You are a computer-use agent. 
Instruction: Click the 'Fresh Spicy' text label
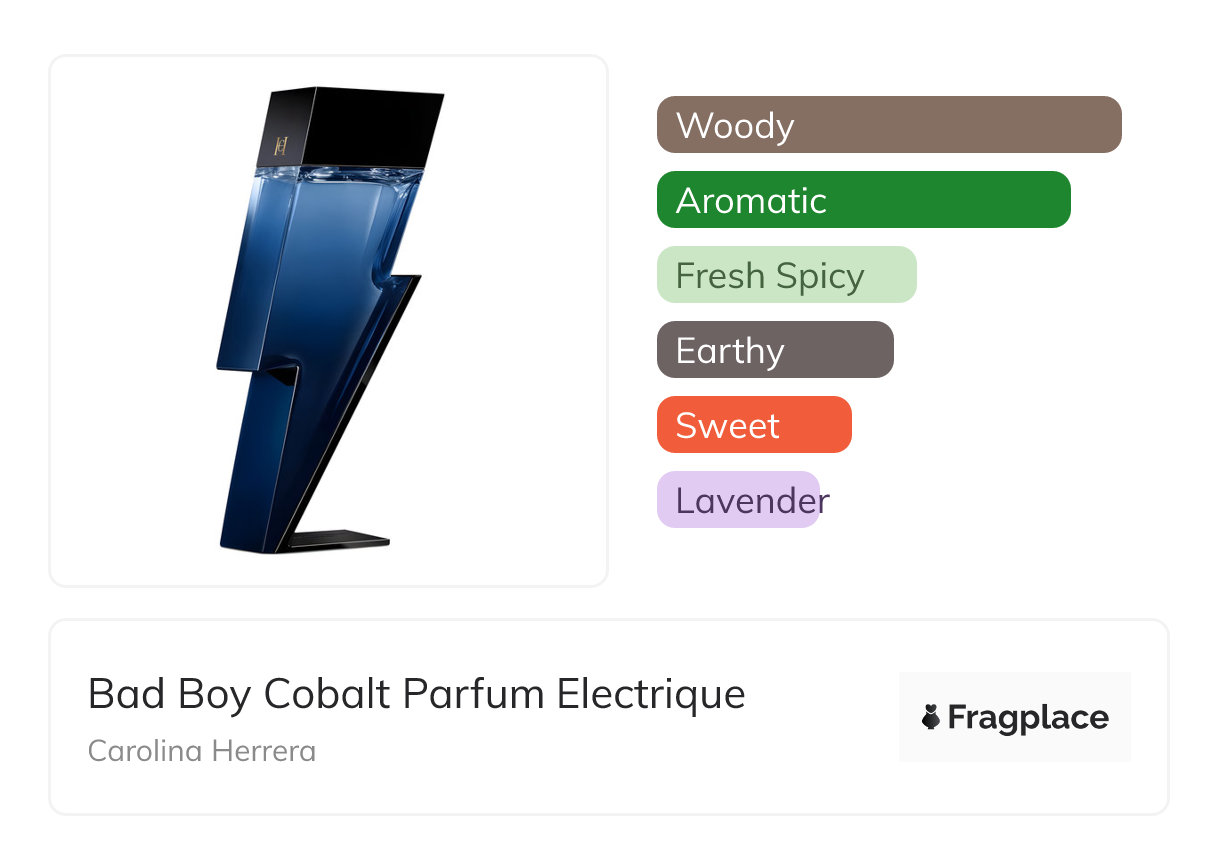(x=770, y=276)
